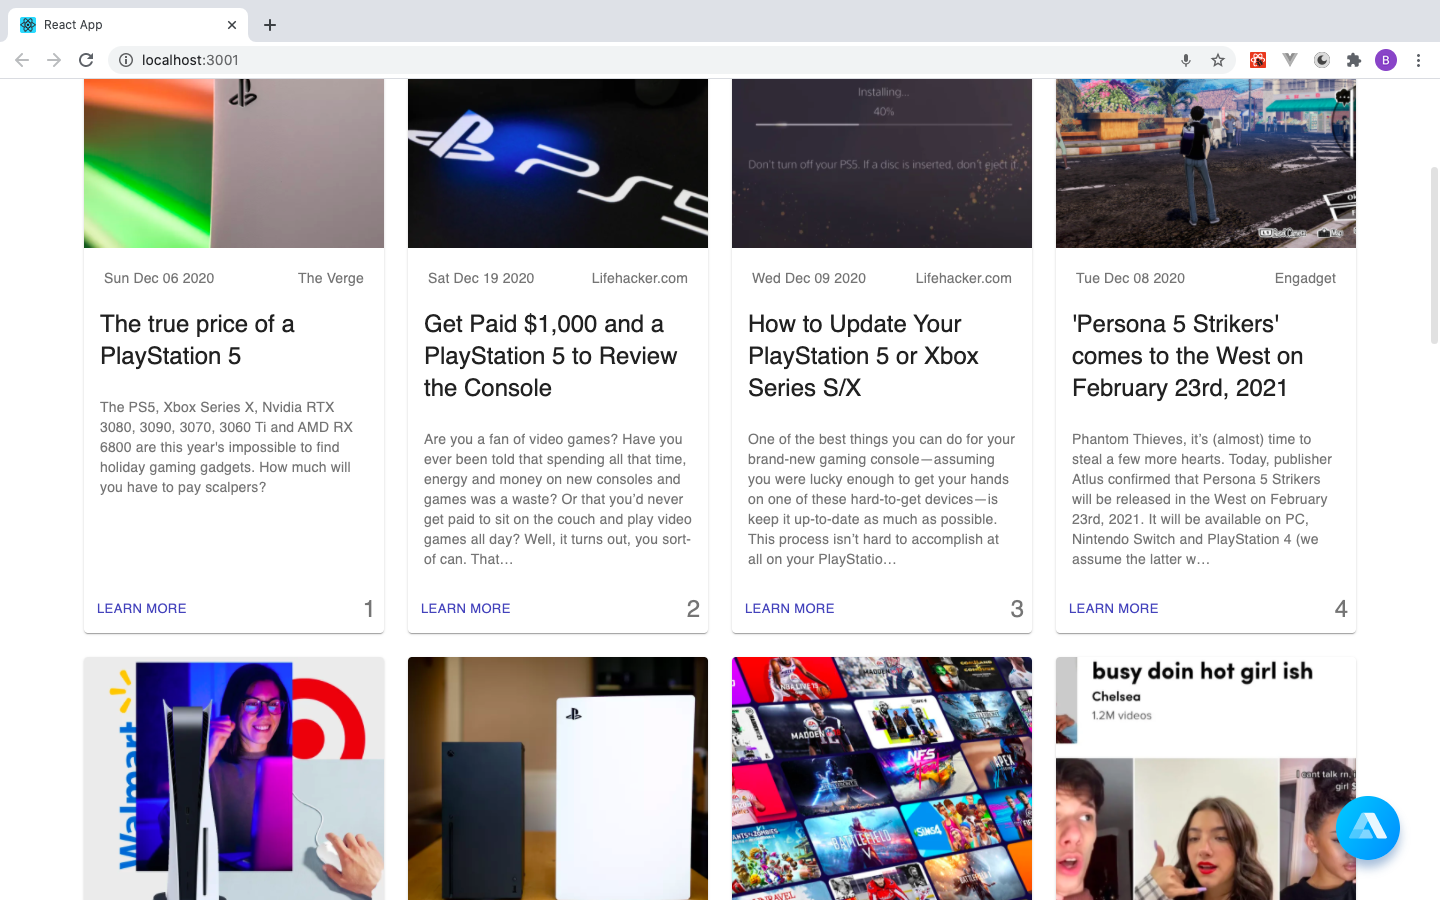The image size is (1440, 900).
Task: Click the Persona 5 game screenshot image
Action: [1206, 163]
